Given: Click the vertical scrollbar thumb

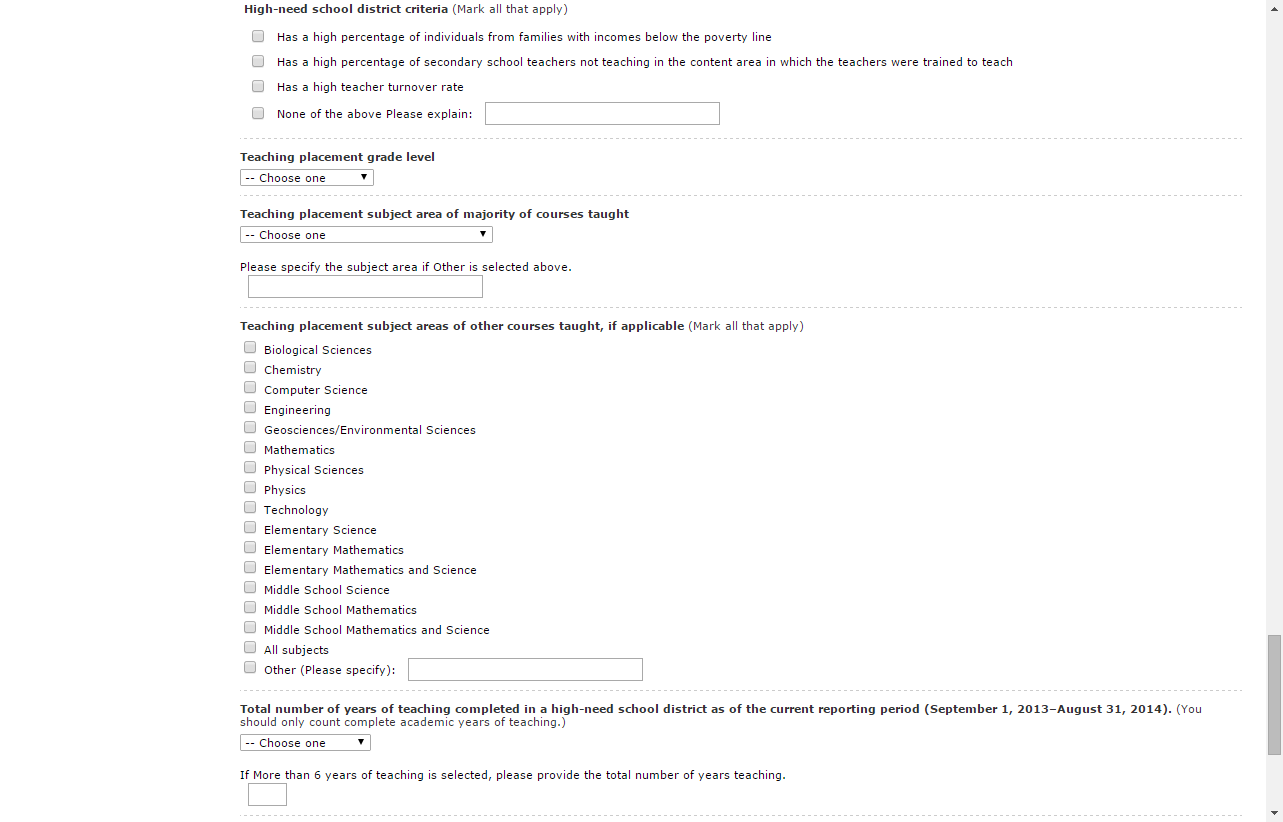Looking at the screenshot, I should (x=1274, y=694).
